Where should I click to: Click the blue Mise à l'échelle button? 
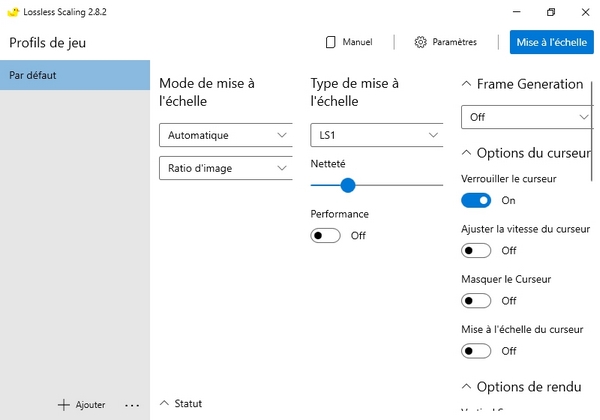[551, 42]
